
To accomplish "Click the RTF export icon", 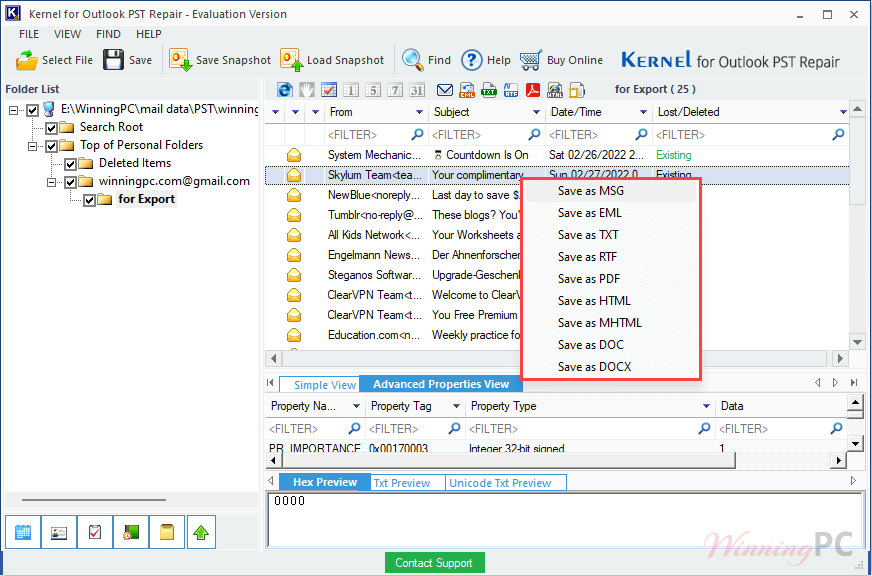I will point(511,90).
